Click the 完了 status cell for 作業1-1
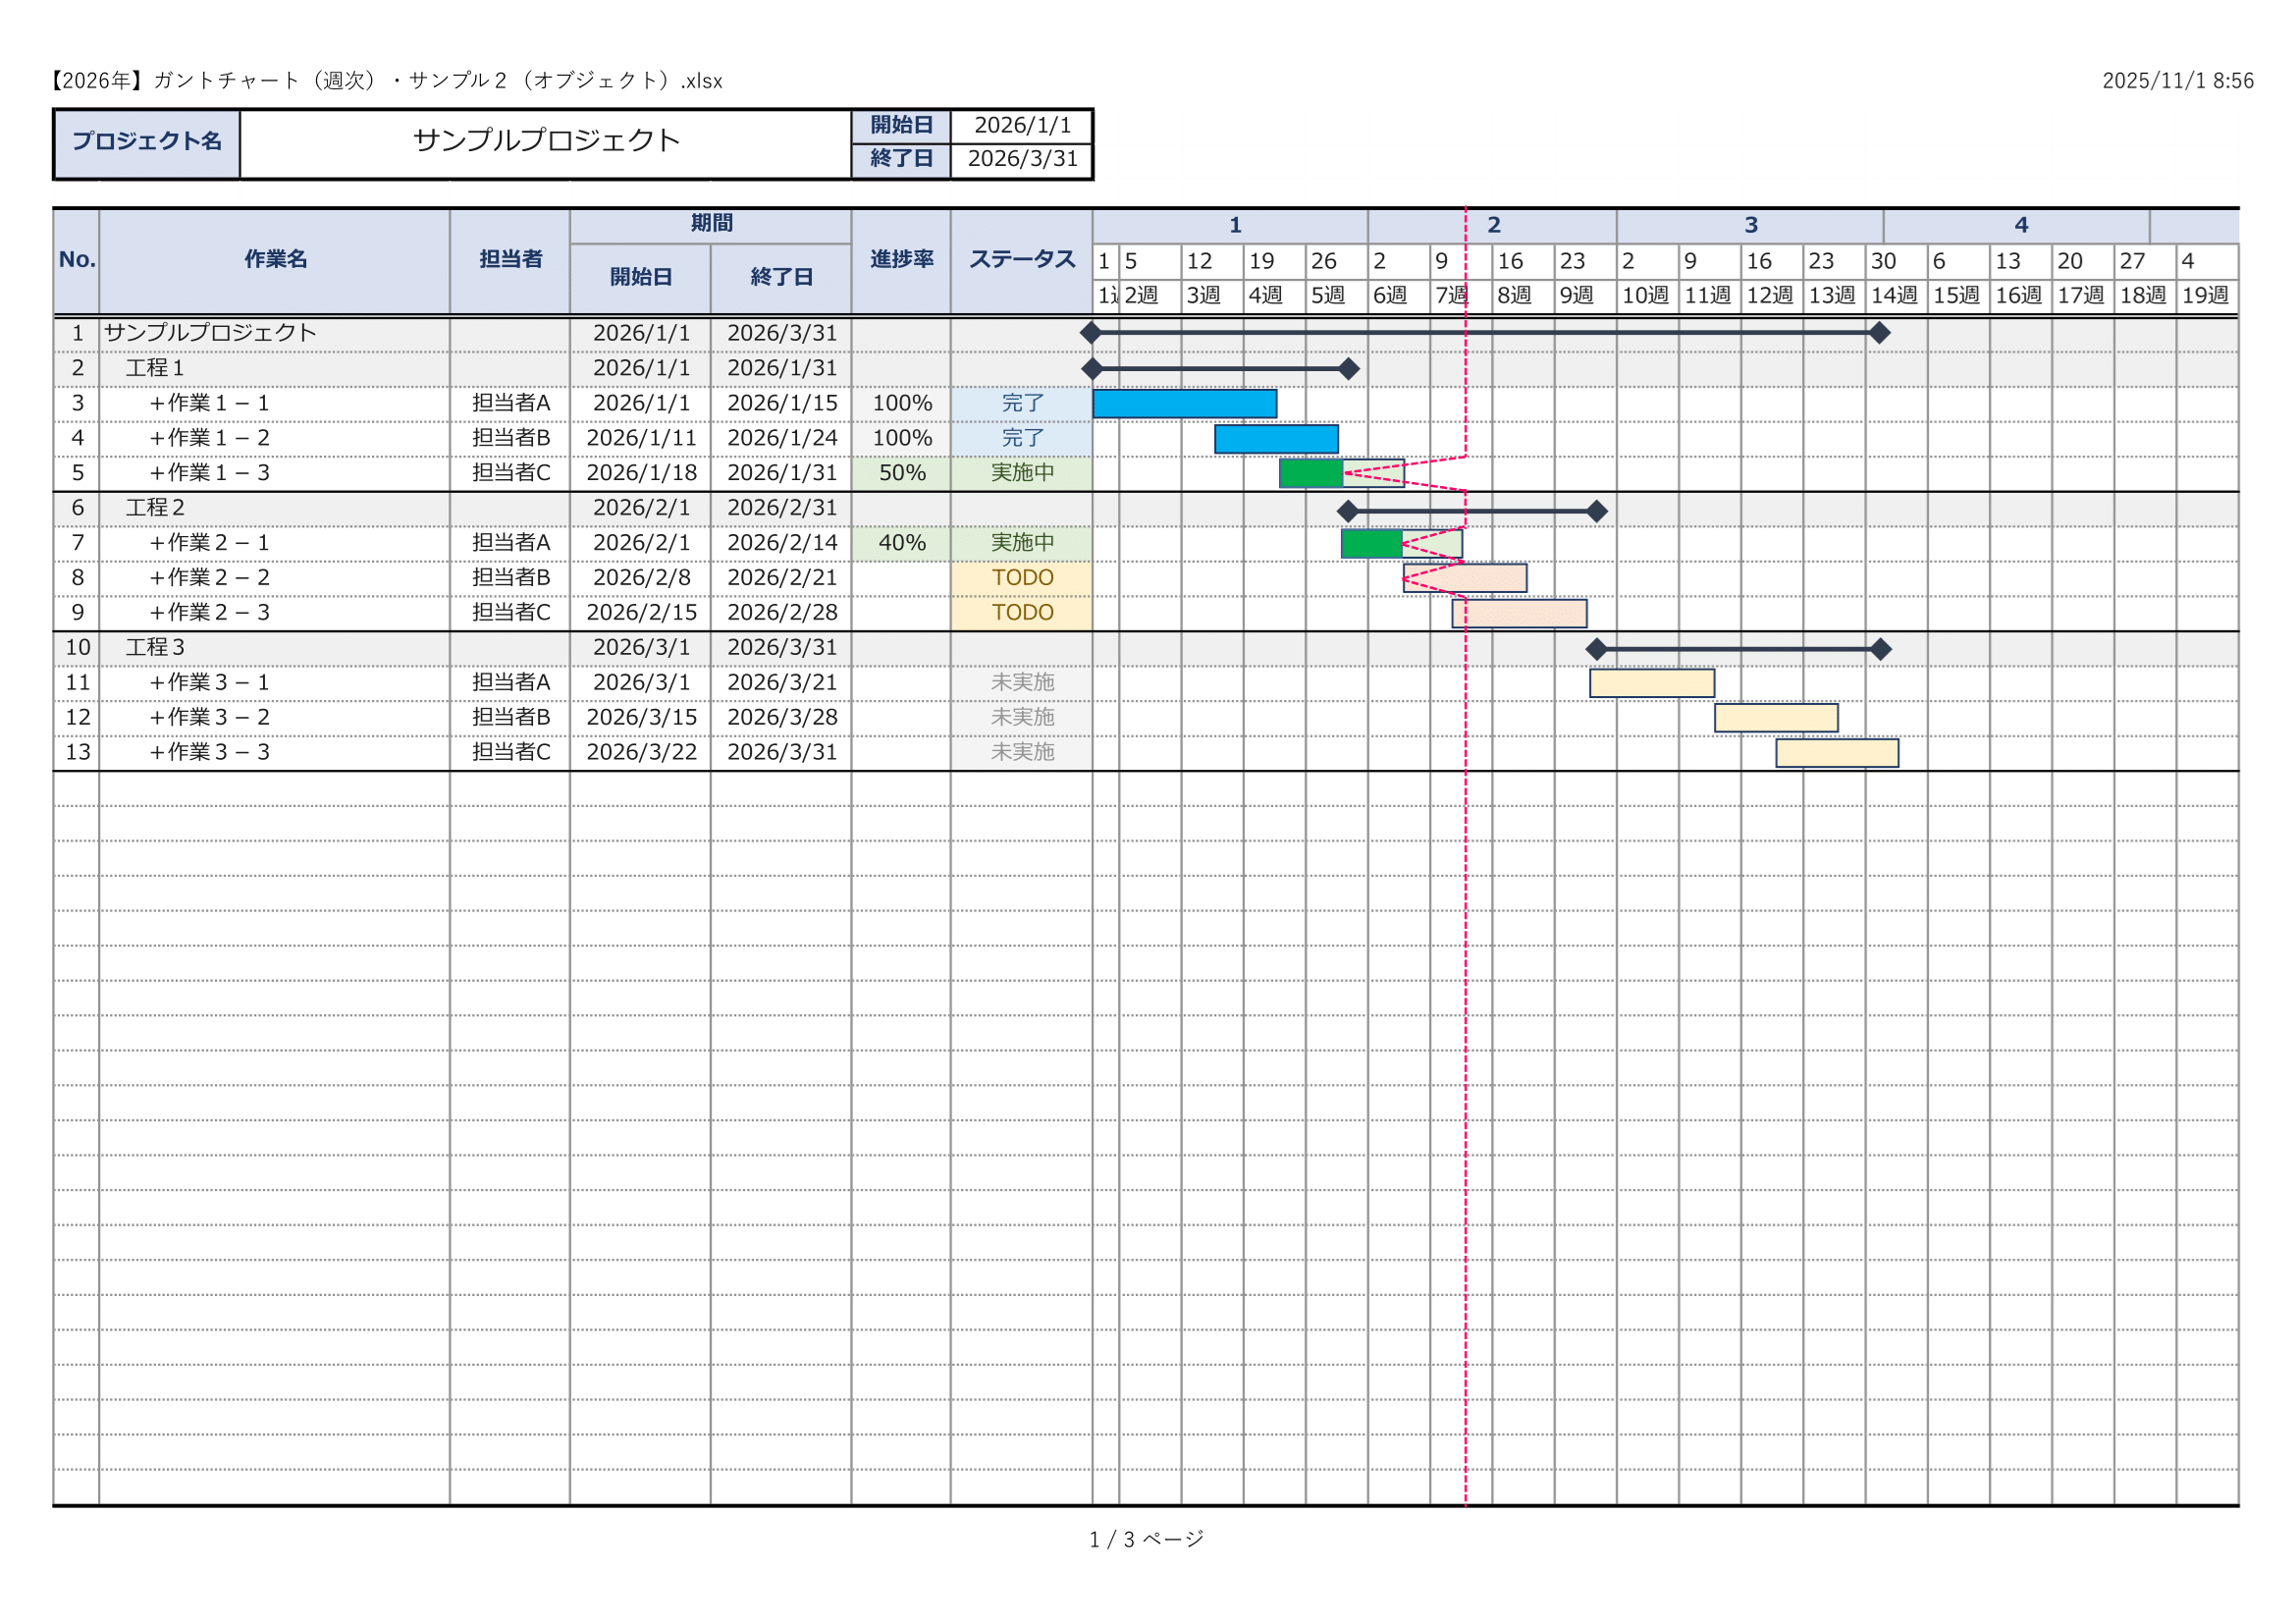 pos(1021,403)
